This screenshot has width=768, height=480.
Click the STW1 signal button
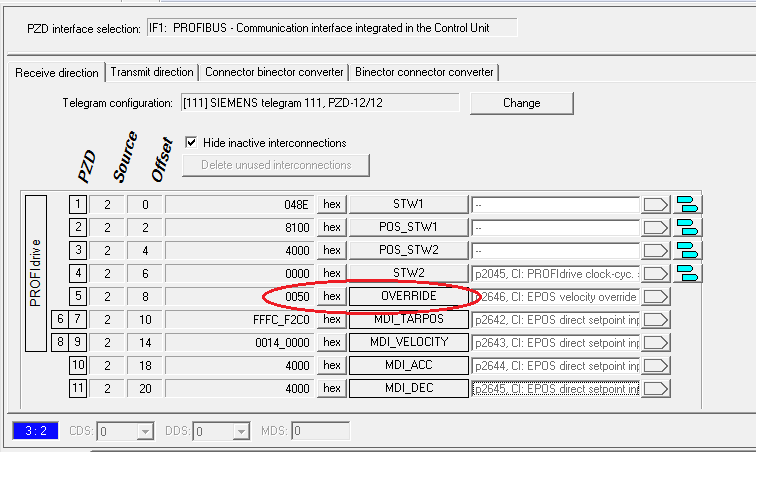[x=408, y=204]
